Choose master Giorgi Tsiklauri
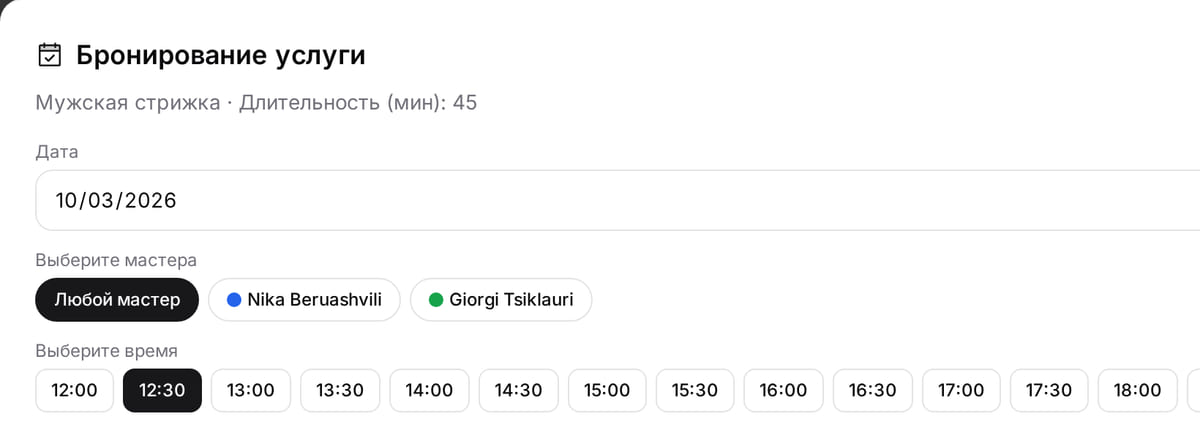 [x=501, y=300]
